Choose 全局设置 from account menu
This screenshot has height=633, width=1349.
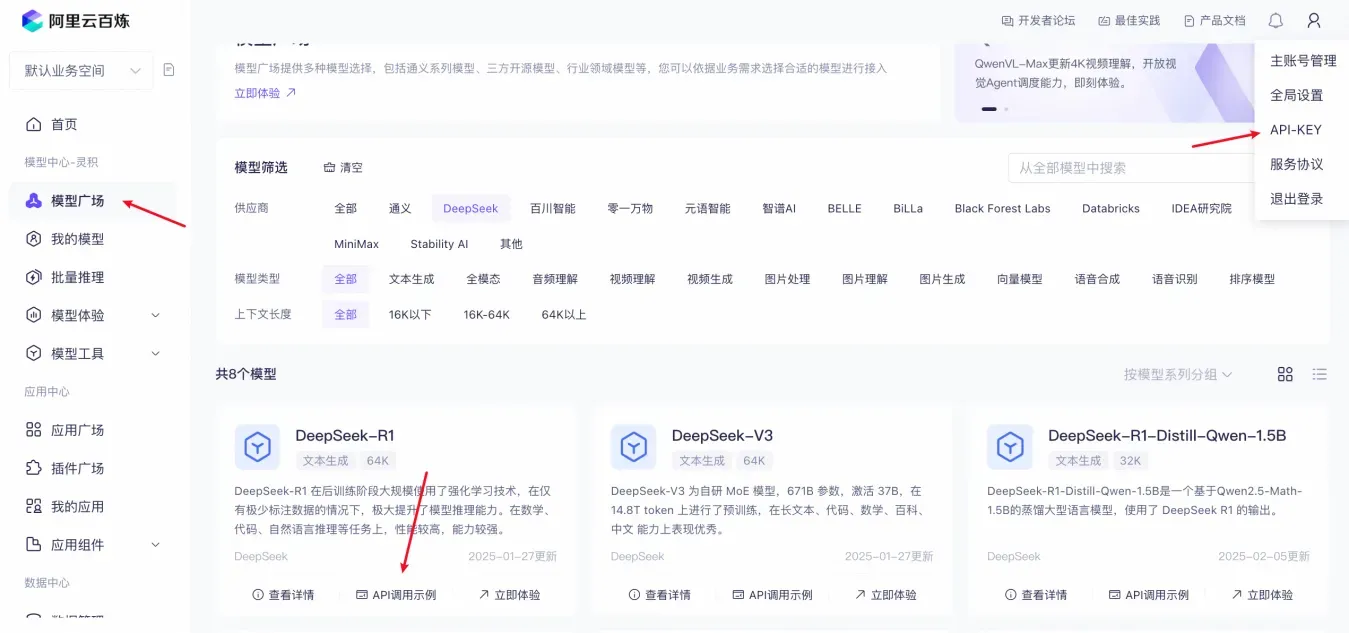pos(1296,96)
